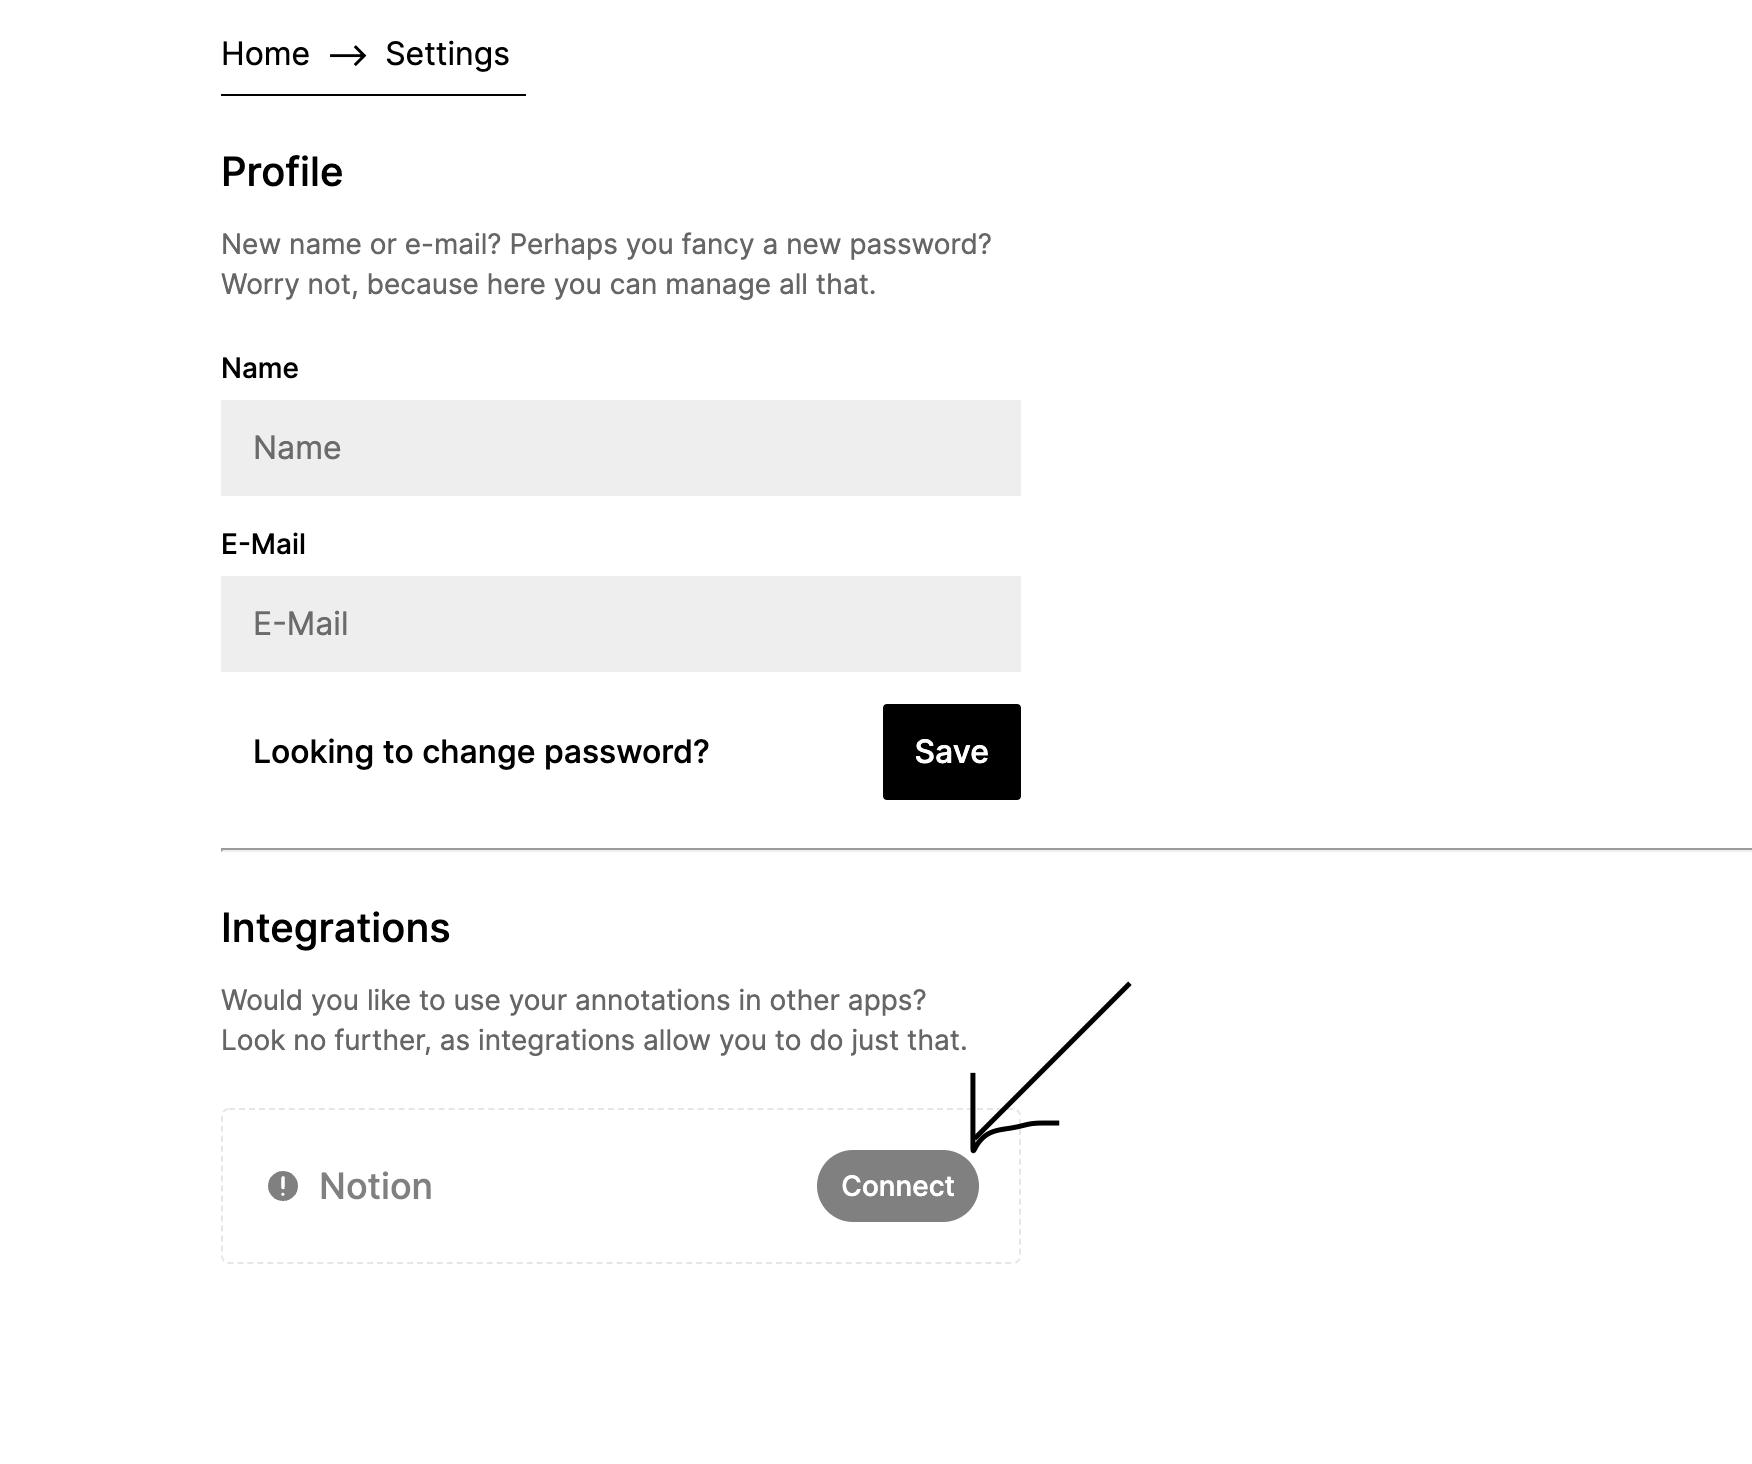Click the Notion integration label
1752x1464 pixels.
[x=376, y=1186]
